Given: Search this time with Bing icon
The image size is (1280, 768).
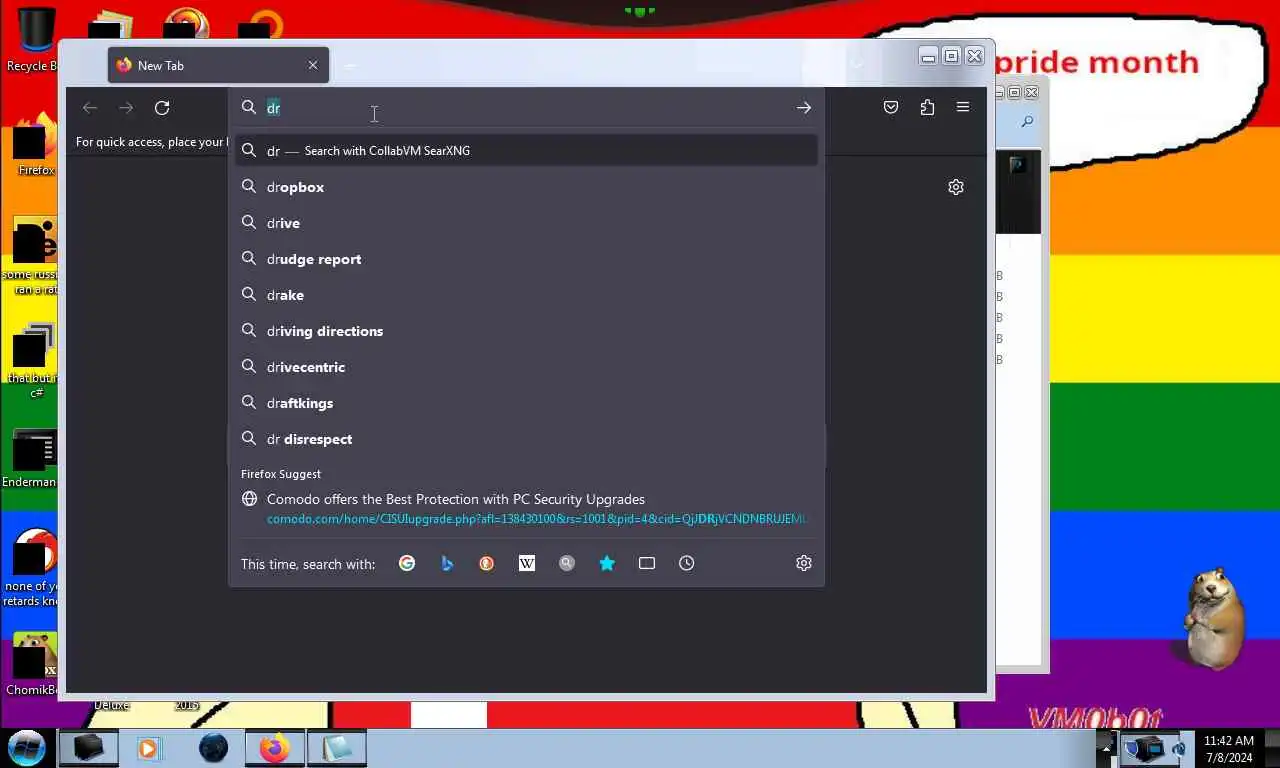Looking at the screenshot, I should coord(447,564).
